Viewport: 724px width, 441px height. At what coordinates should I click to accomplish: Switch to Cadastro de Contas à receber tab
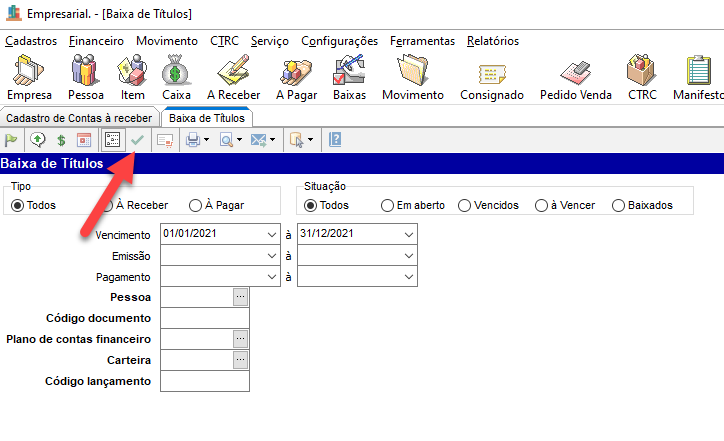(x=79, y=118)
